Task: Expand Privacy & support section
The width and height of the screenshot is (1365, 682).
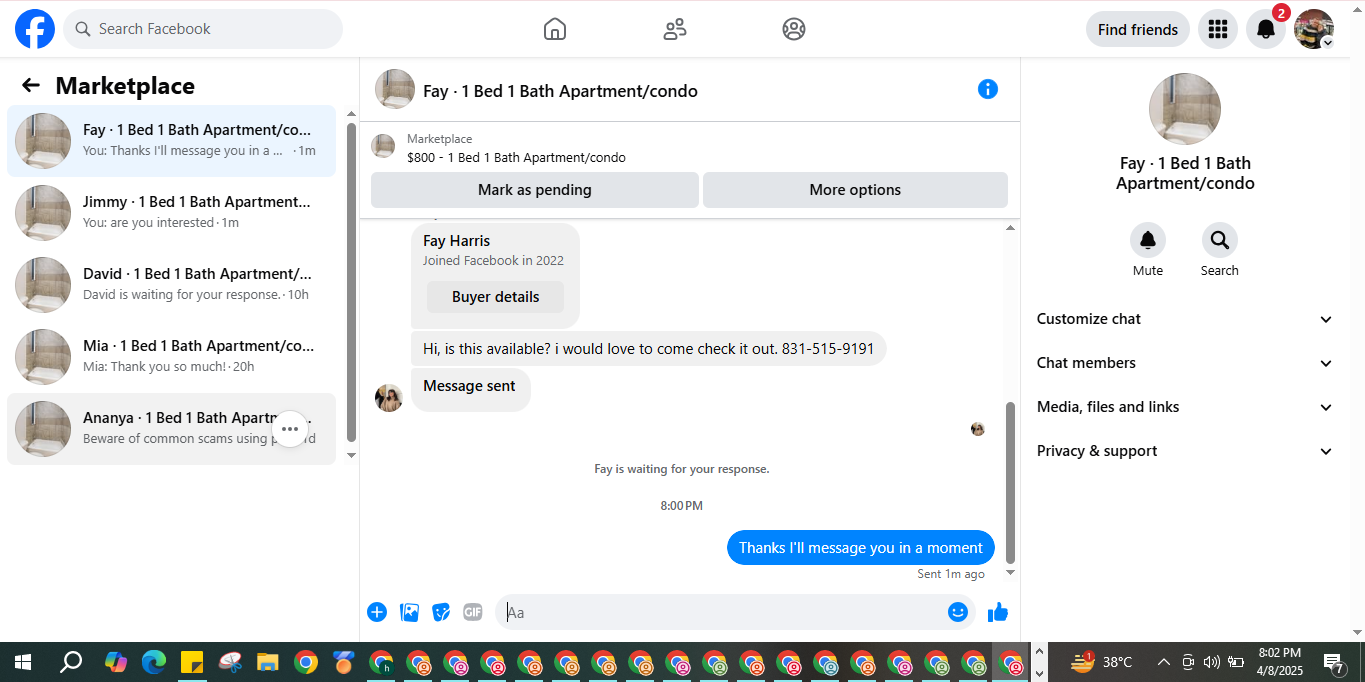Action: [x=1185, y=451]
